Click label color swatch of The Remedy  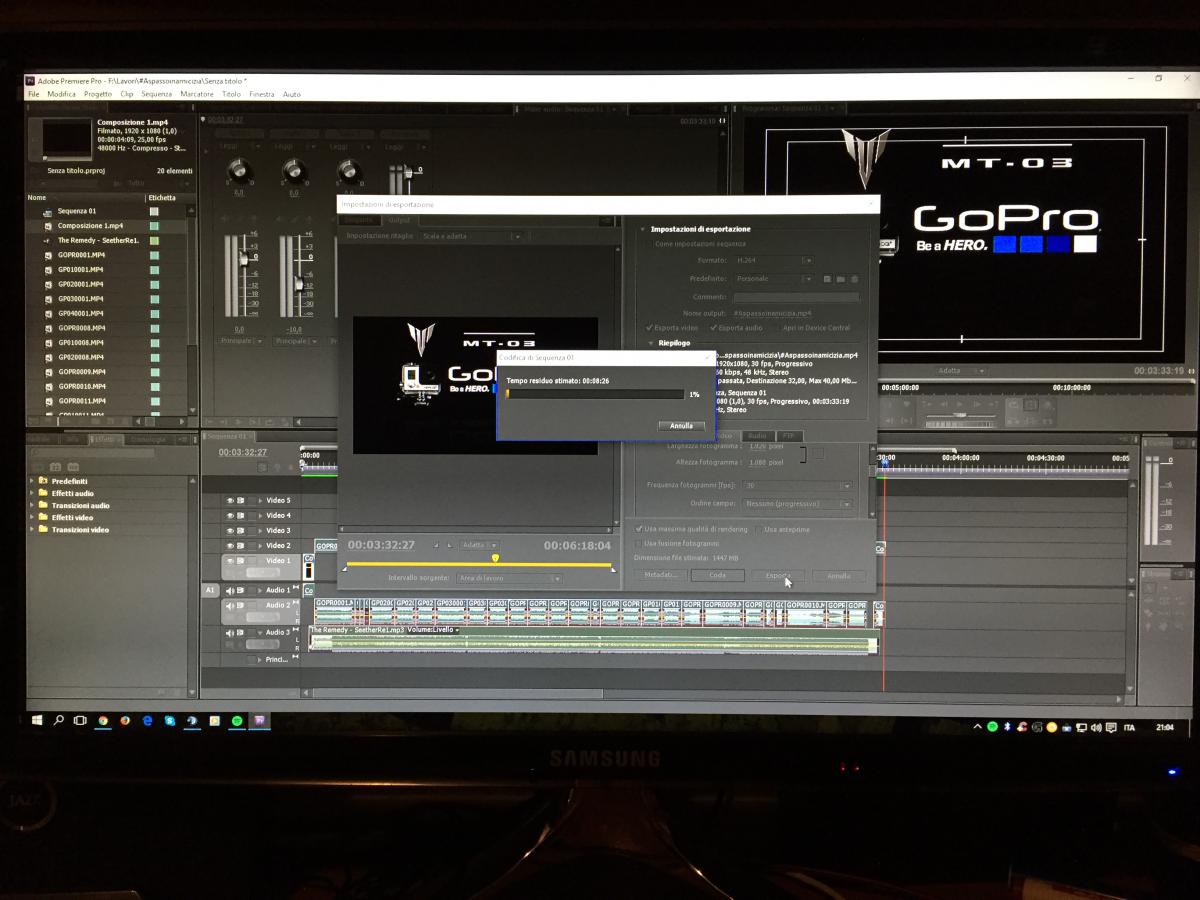click(154, 240)
